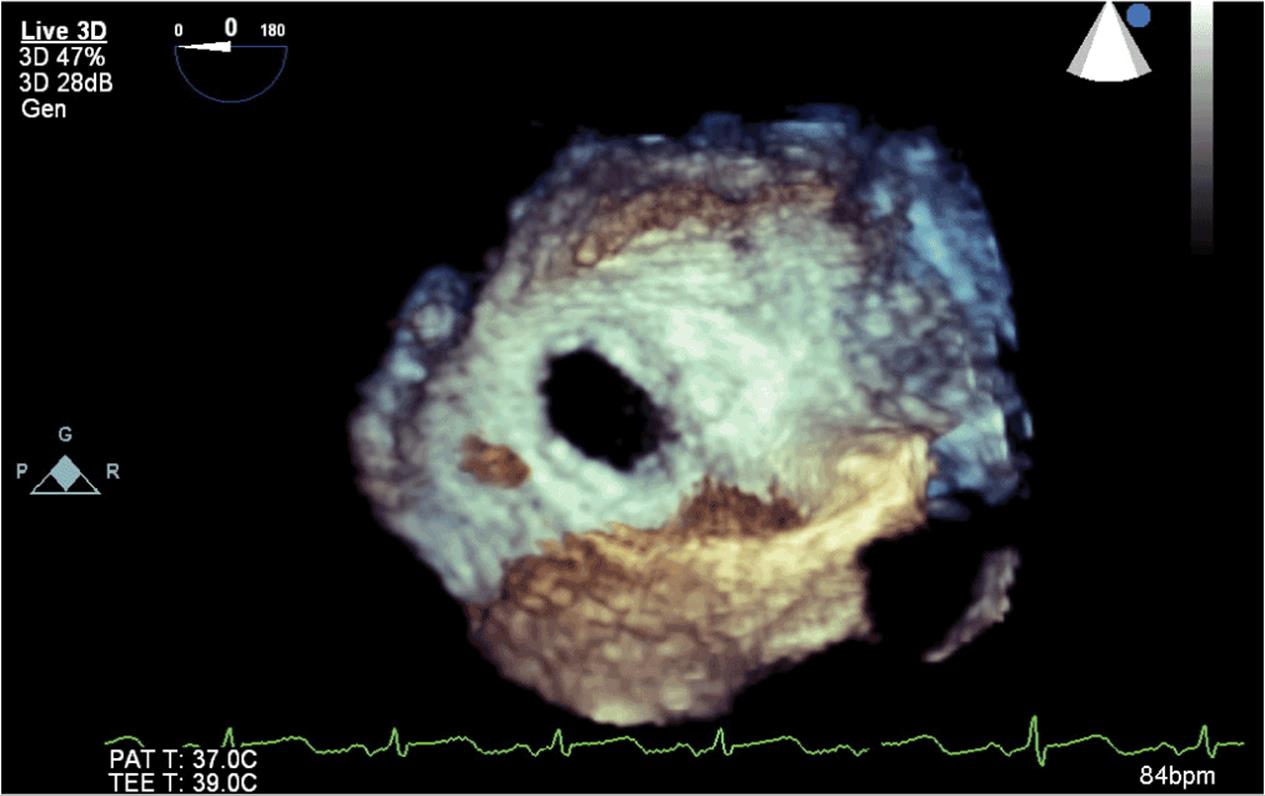
Task: Click the bold "0" angle value
Action: pyautogui.click(x=231, y=28)
